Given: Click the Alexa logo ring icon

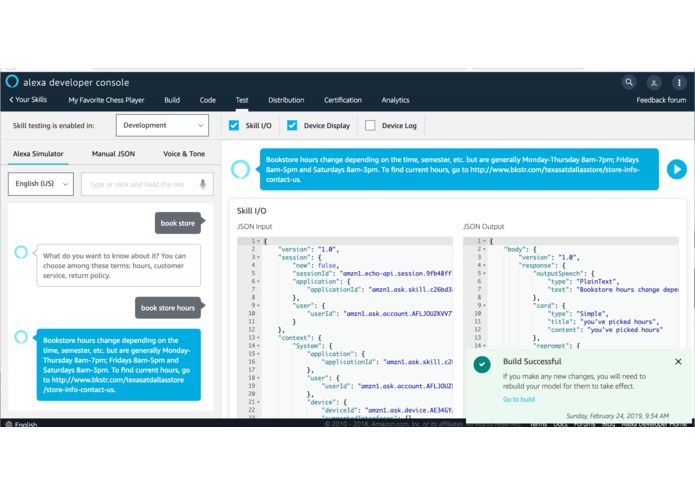Looking at the screenshot, I should click(x=12, y=82).
